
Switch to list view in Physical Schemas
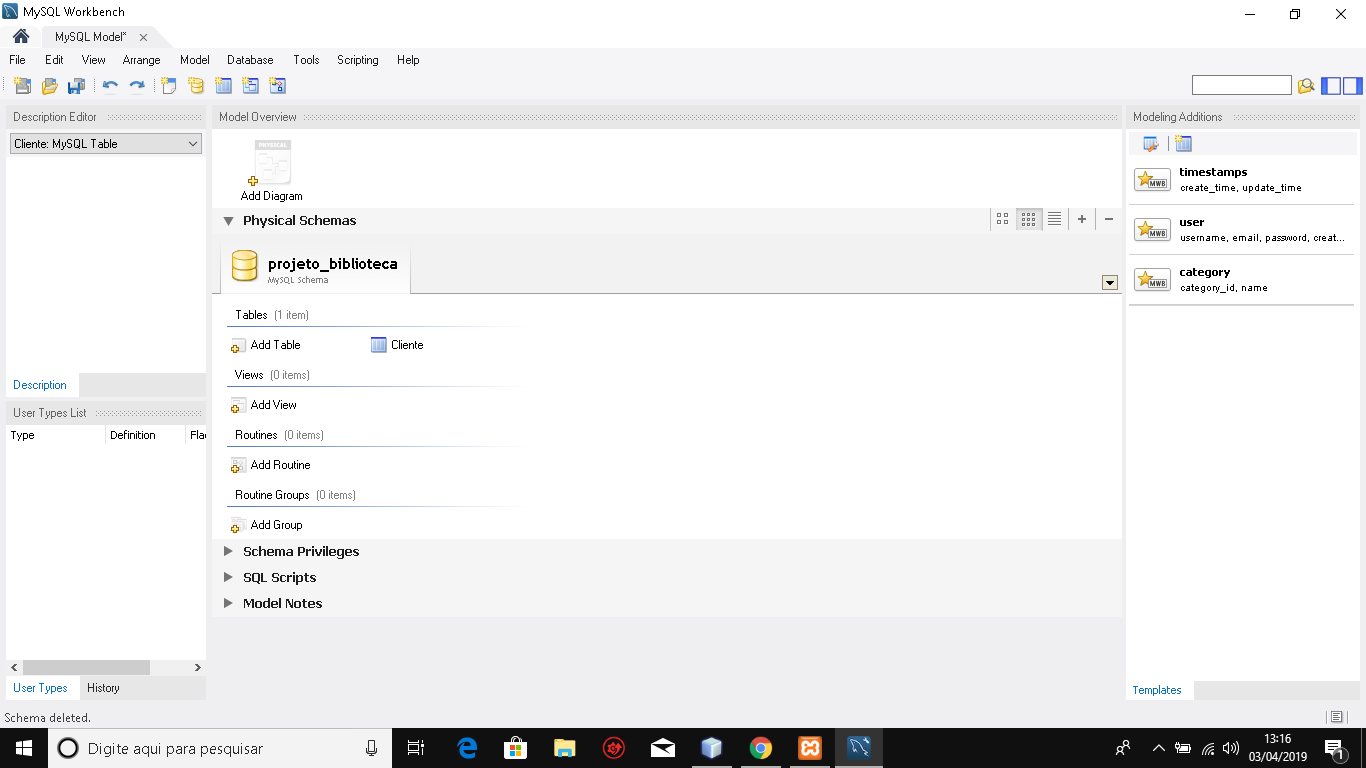(x=1054, y=219)
